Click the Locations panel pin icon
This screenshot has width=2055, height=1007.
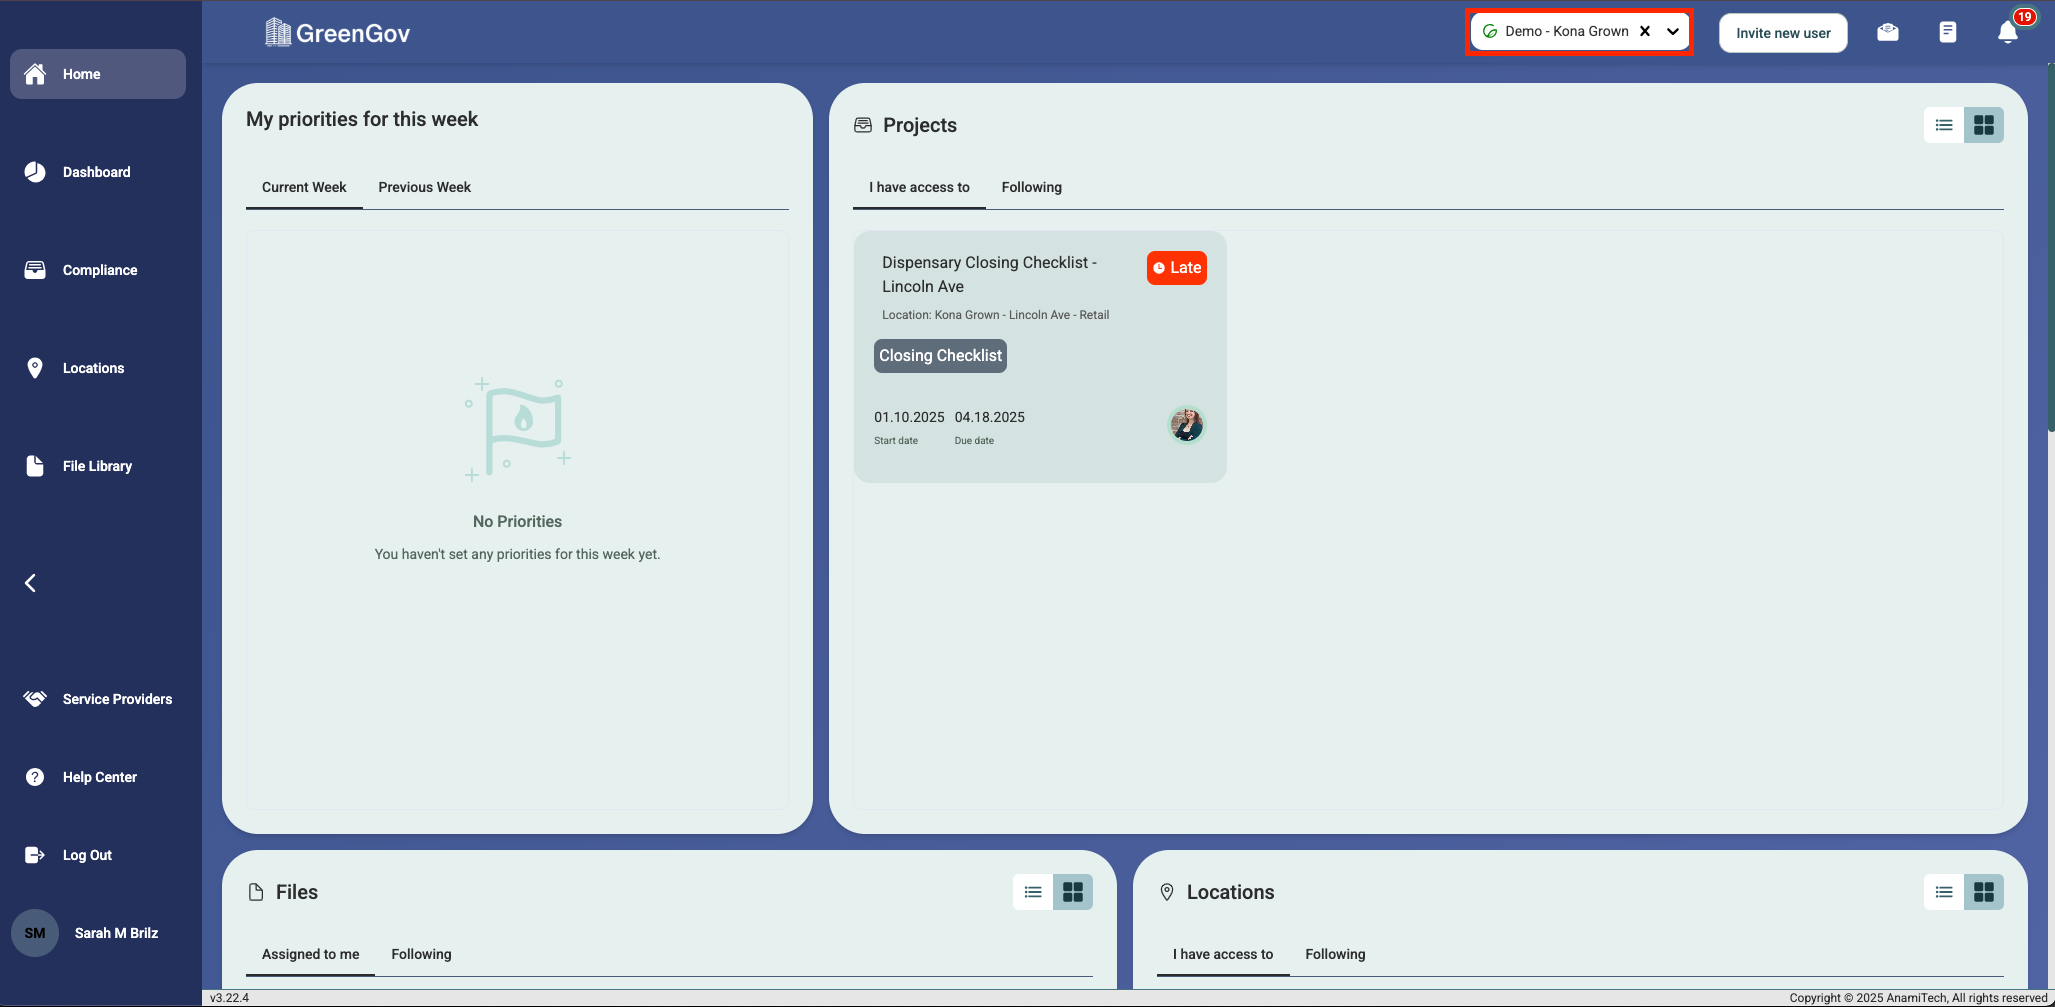[x=1167, y=892]
